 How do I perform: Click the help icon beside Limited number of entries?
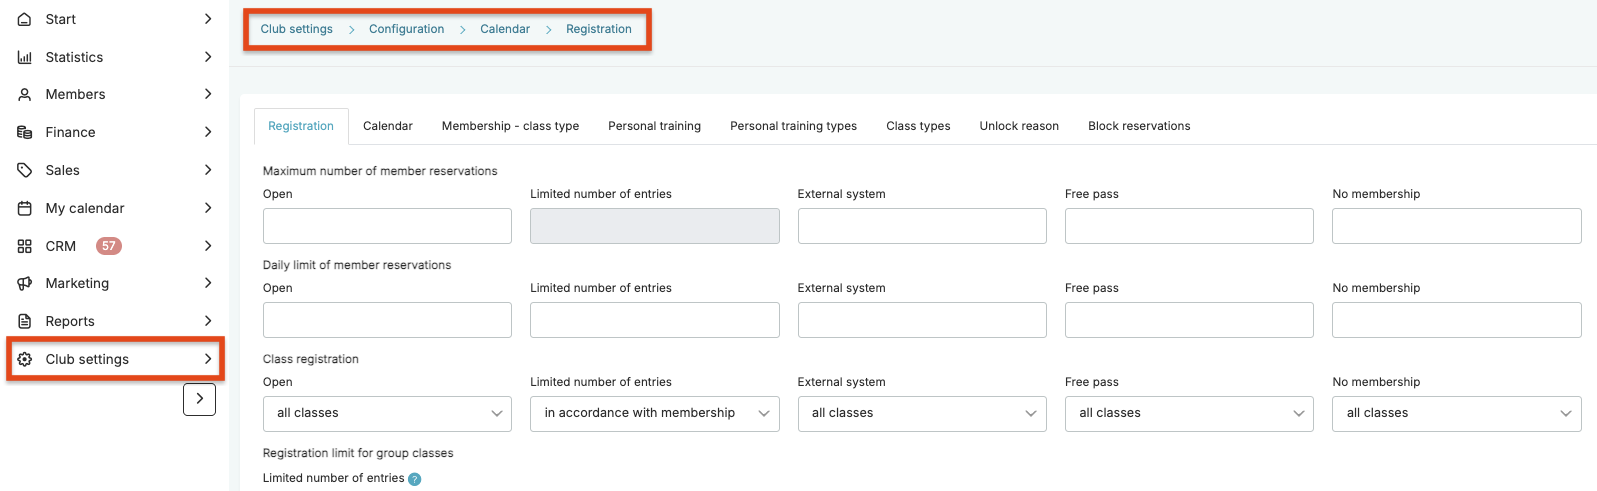(415, 479)
